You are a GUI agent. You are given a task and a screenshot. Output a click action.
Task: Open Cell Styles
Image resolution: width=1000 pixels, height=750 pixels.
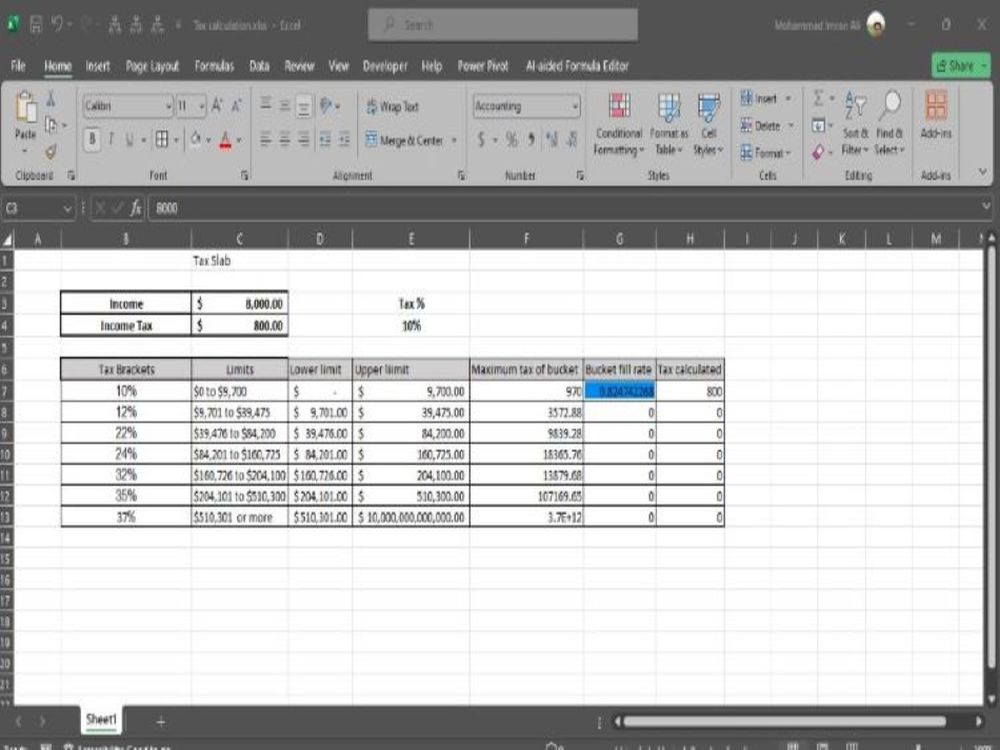(709, 124)
